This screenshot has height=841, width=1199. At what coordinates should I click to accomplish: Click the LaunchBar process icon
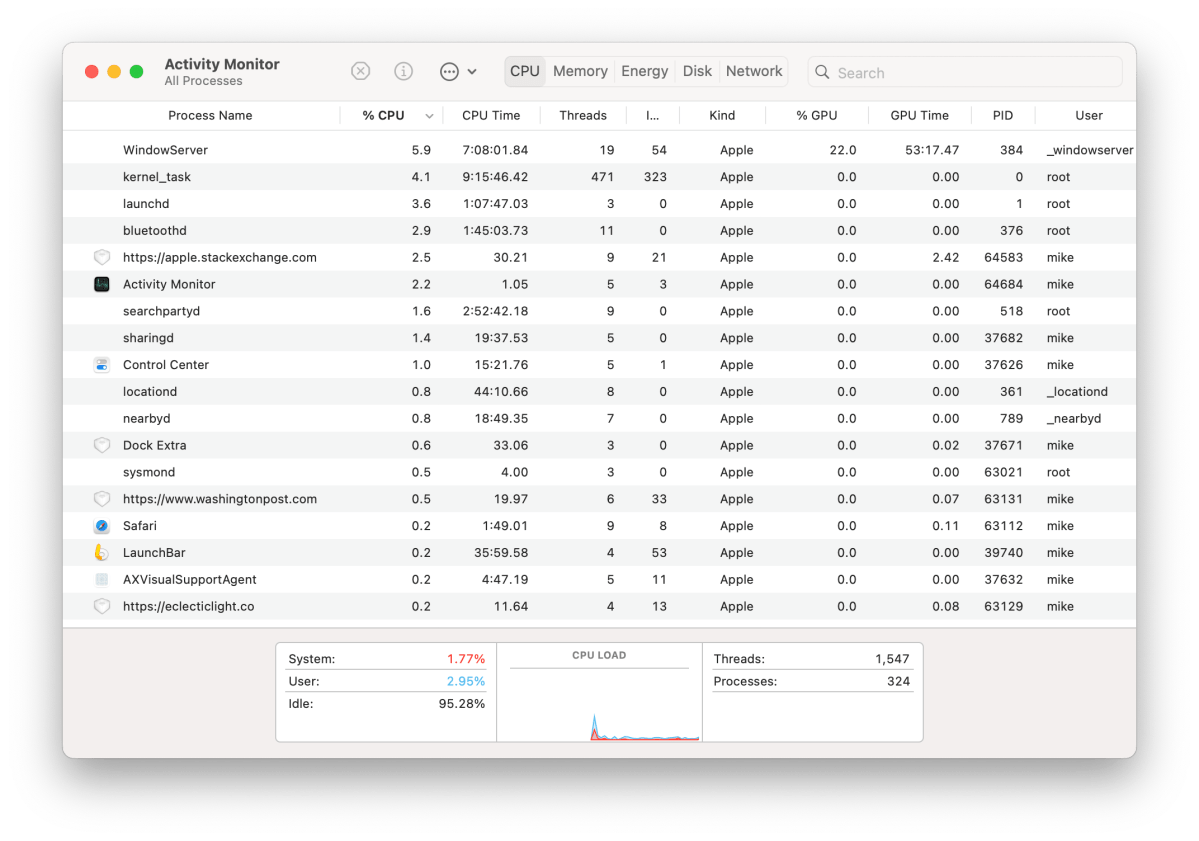(101, 553)
